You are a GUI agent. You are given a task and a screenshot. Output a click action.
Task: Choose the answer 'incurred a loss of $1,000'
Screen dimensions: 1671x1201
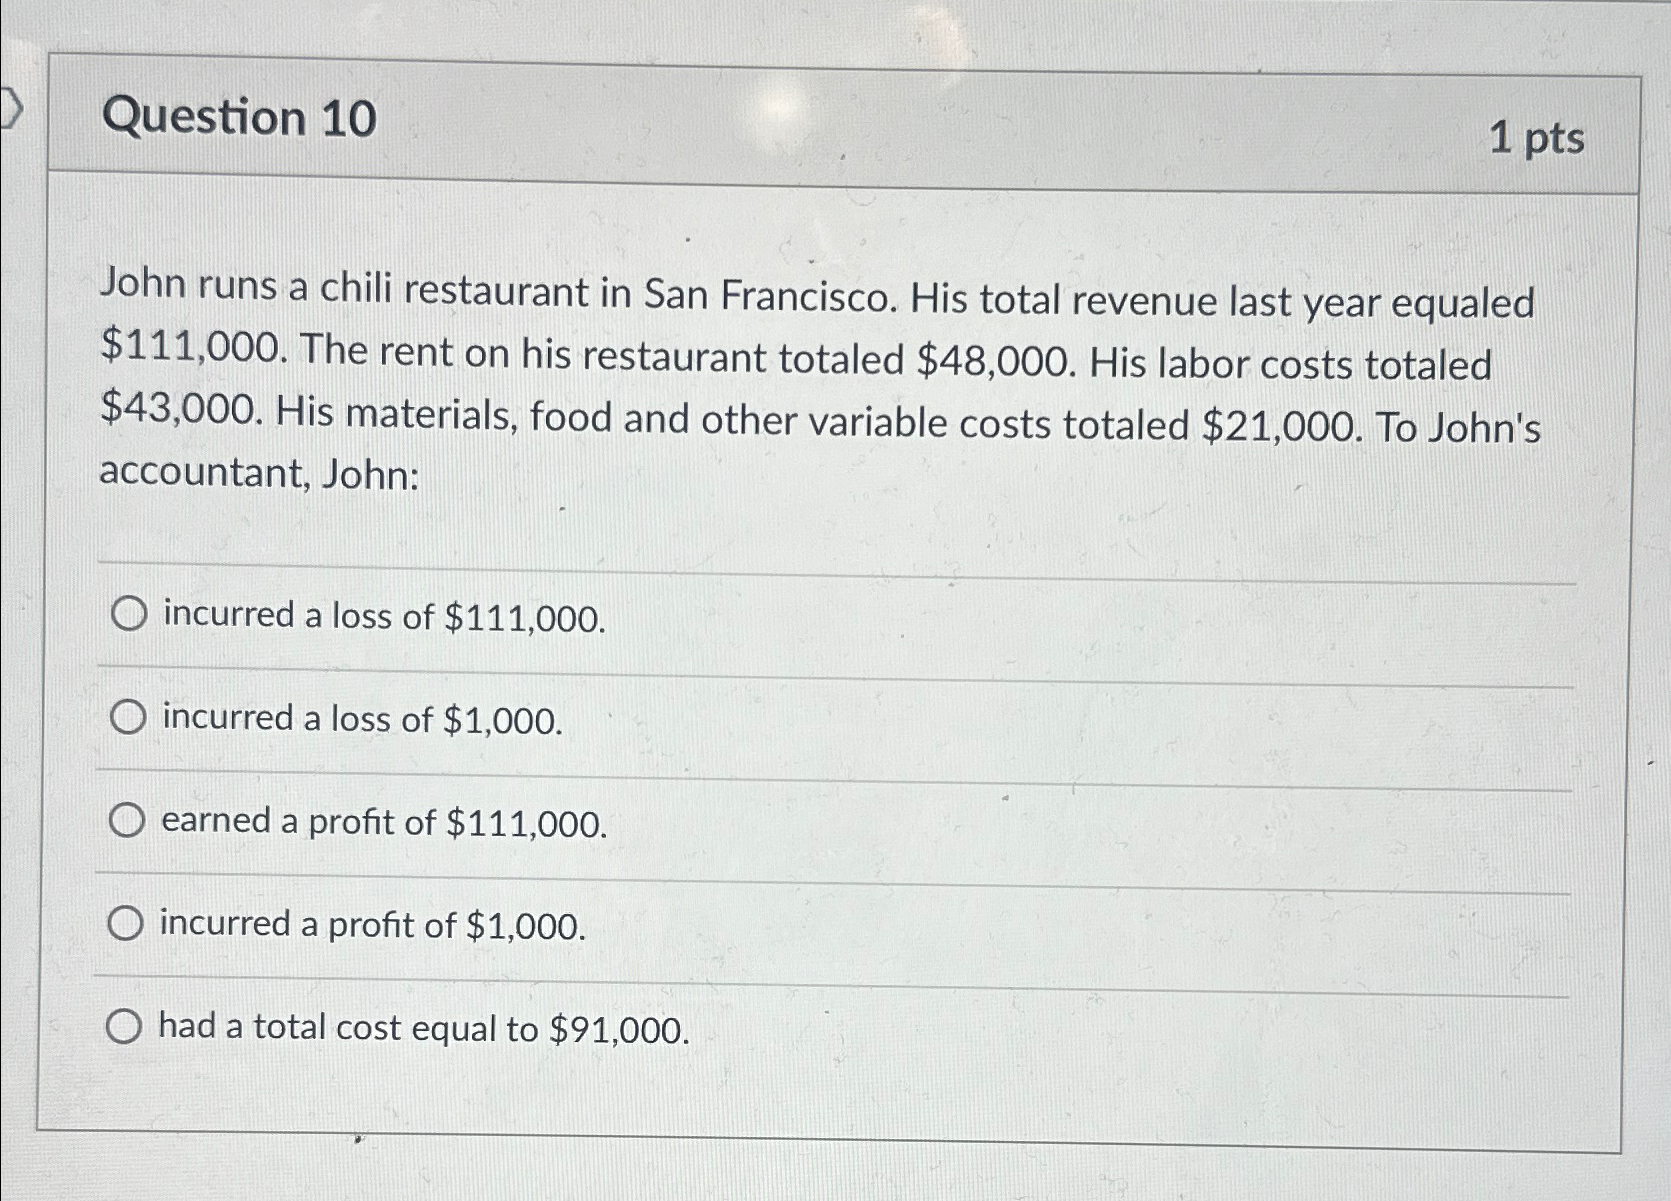click(128, 716)
